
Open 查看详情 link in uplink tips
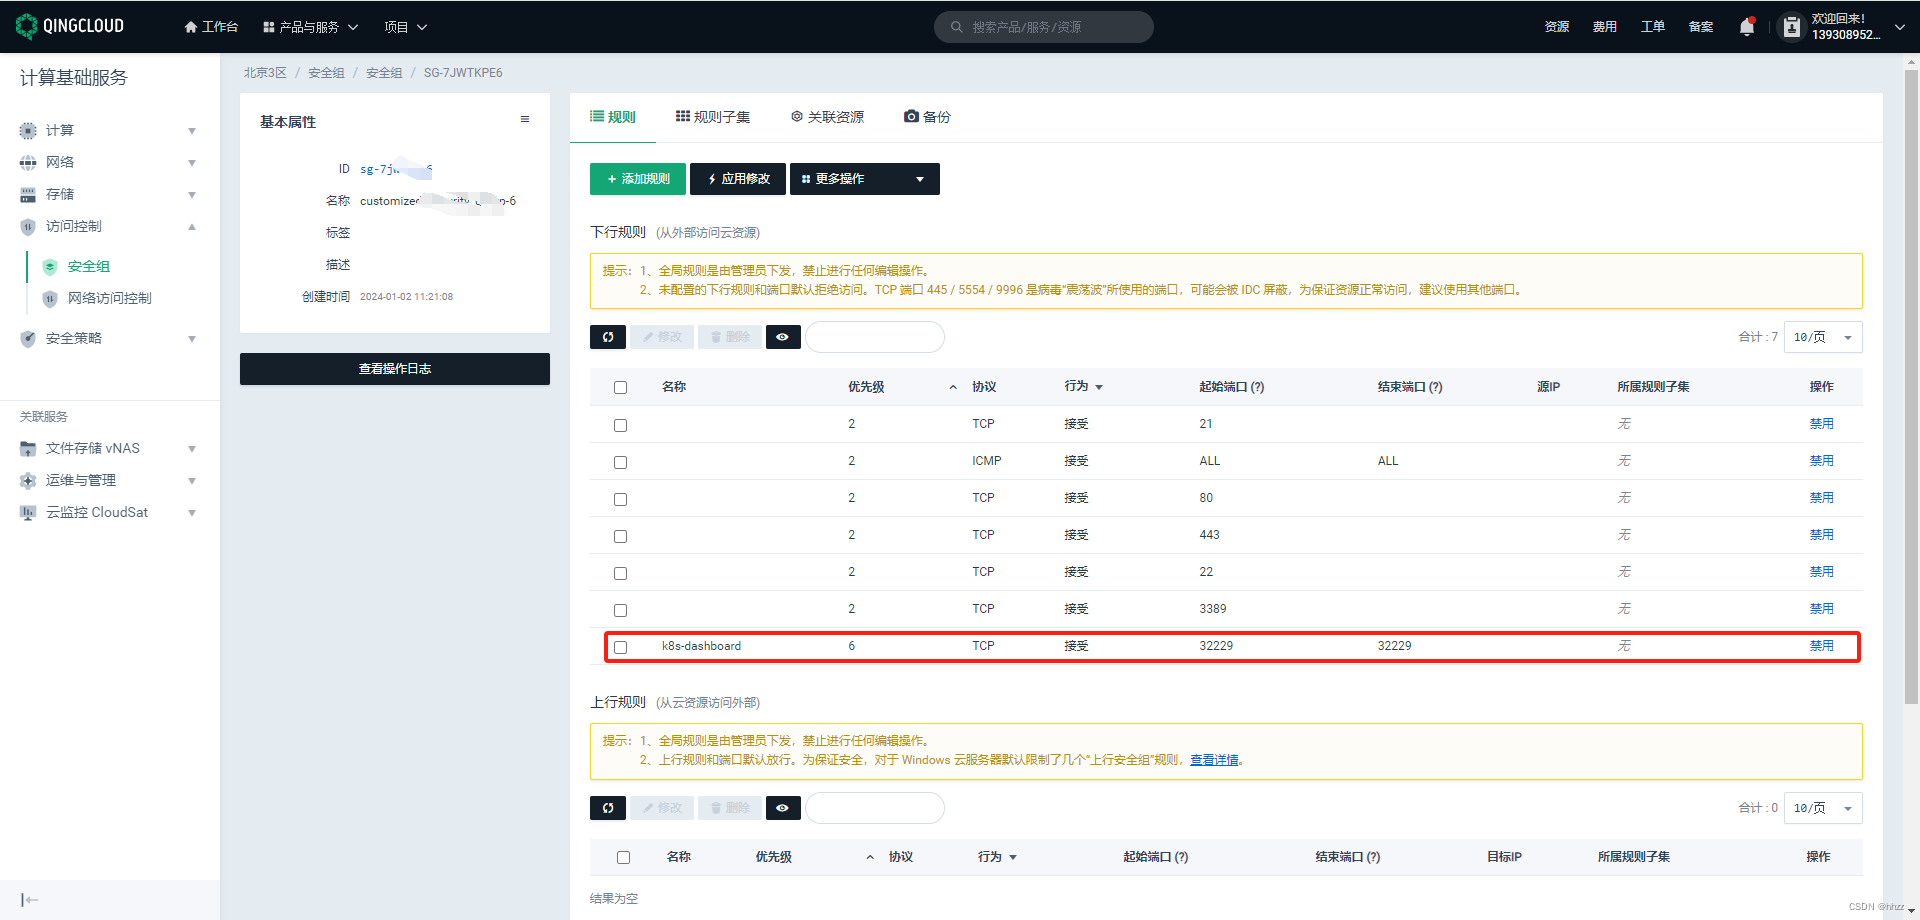coord(1214,760)
